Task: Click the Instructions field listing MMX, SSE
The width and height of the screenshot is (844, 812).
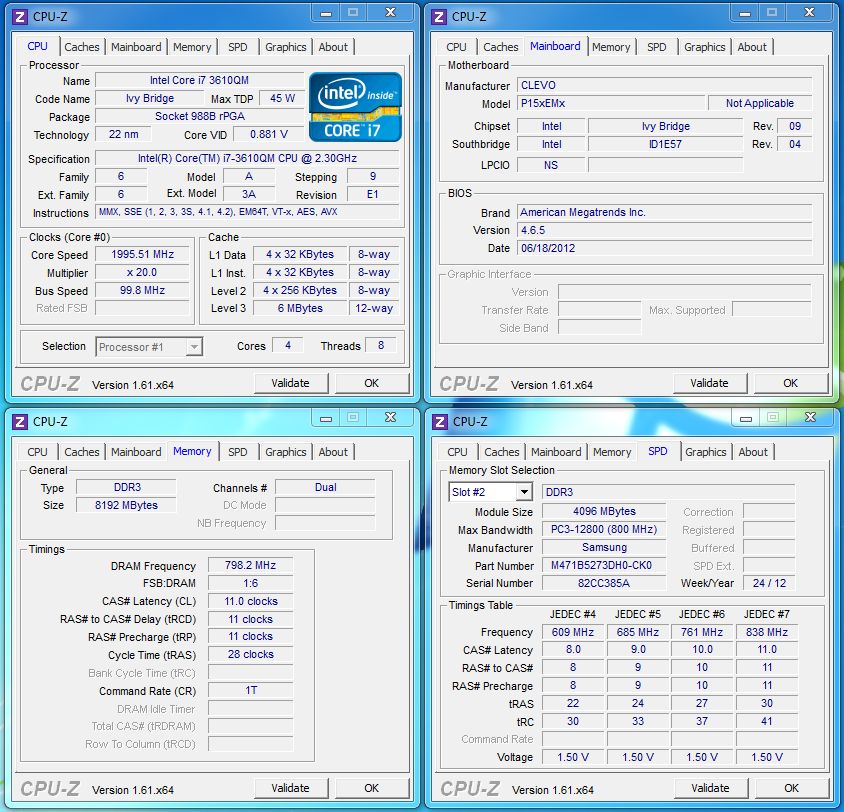Action: click(247, 212)
